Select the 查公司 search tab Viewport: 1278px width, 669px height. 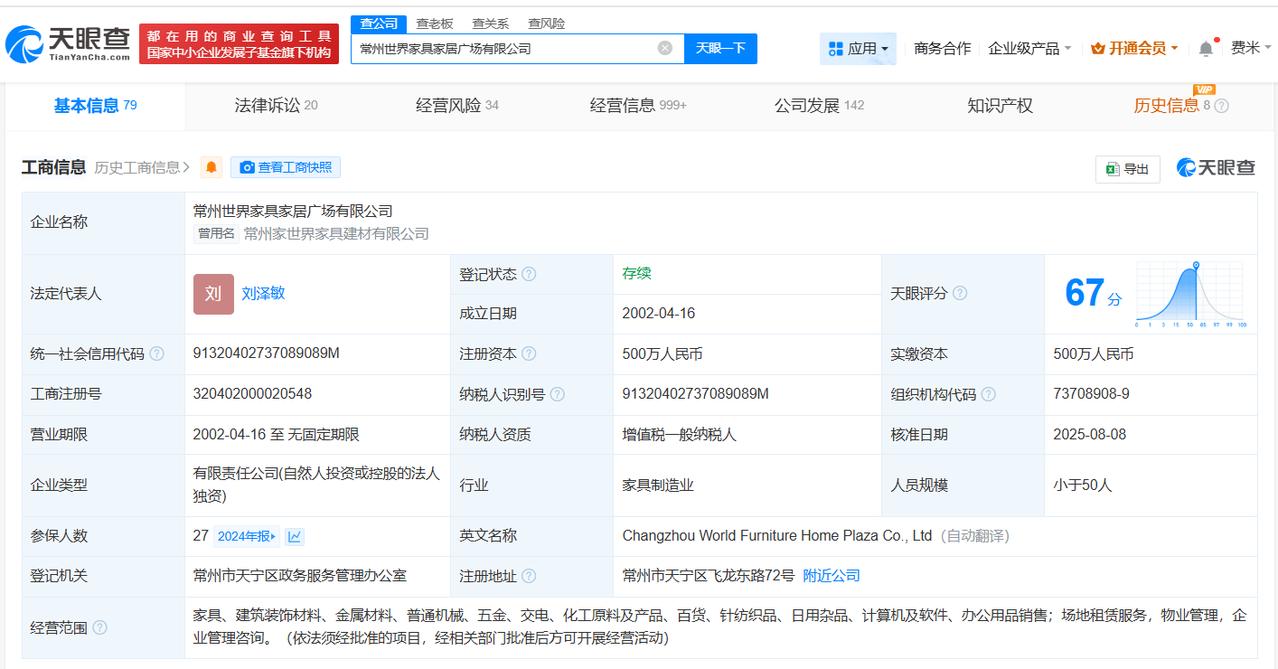click(379, 23)
